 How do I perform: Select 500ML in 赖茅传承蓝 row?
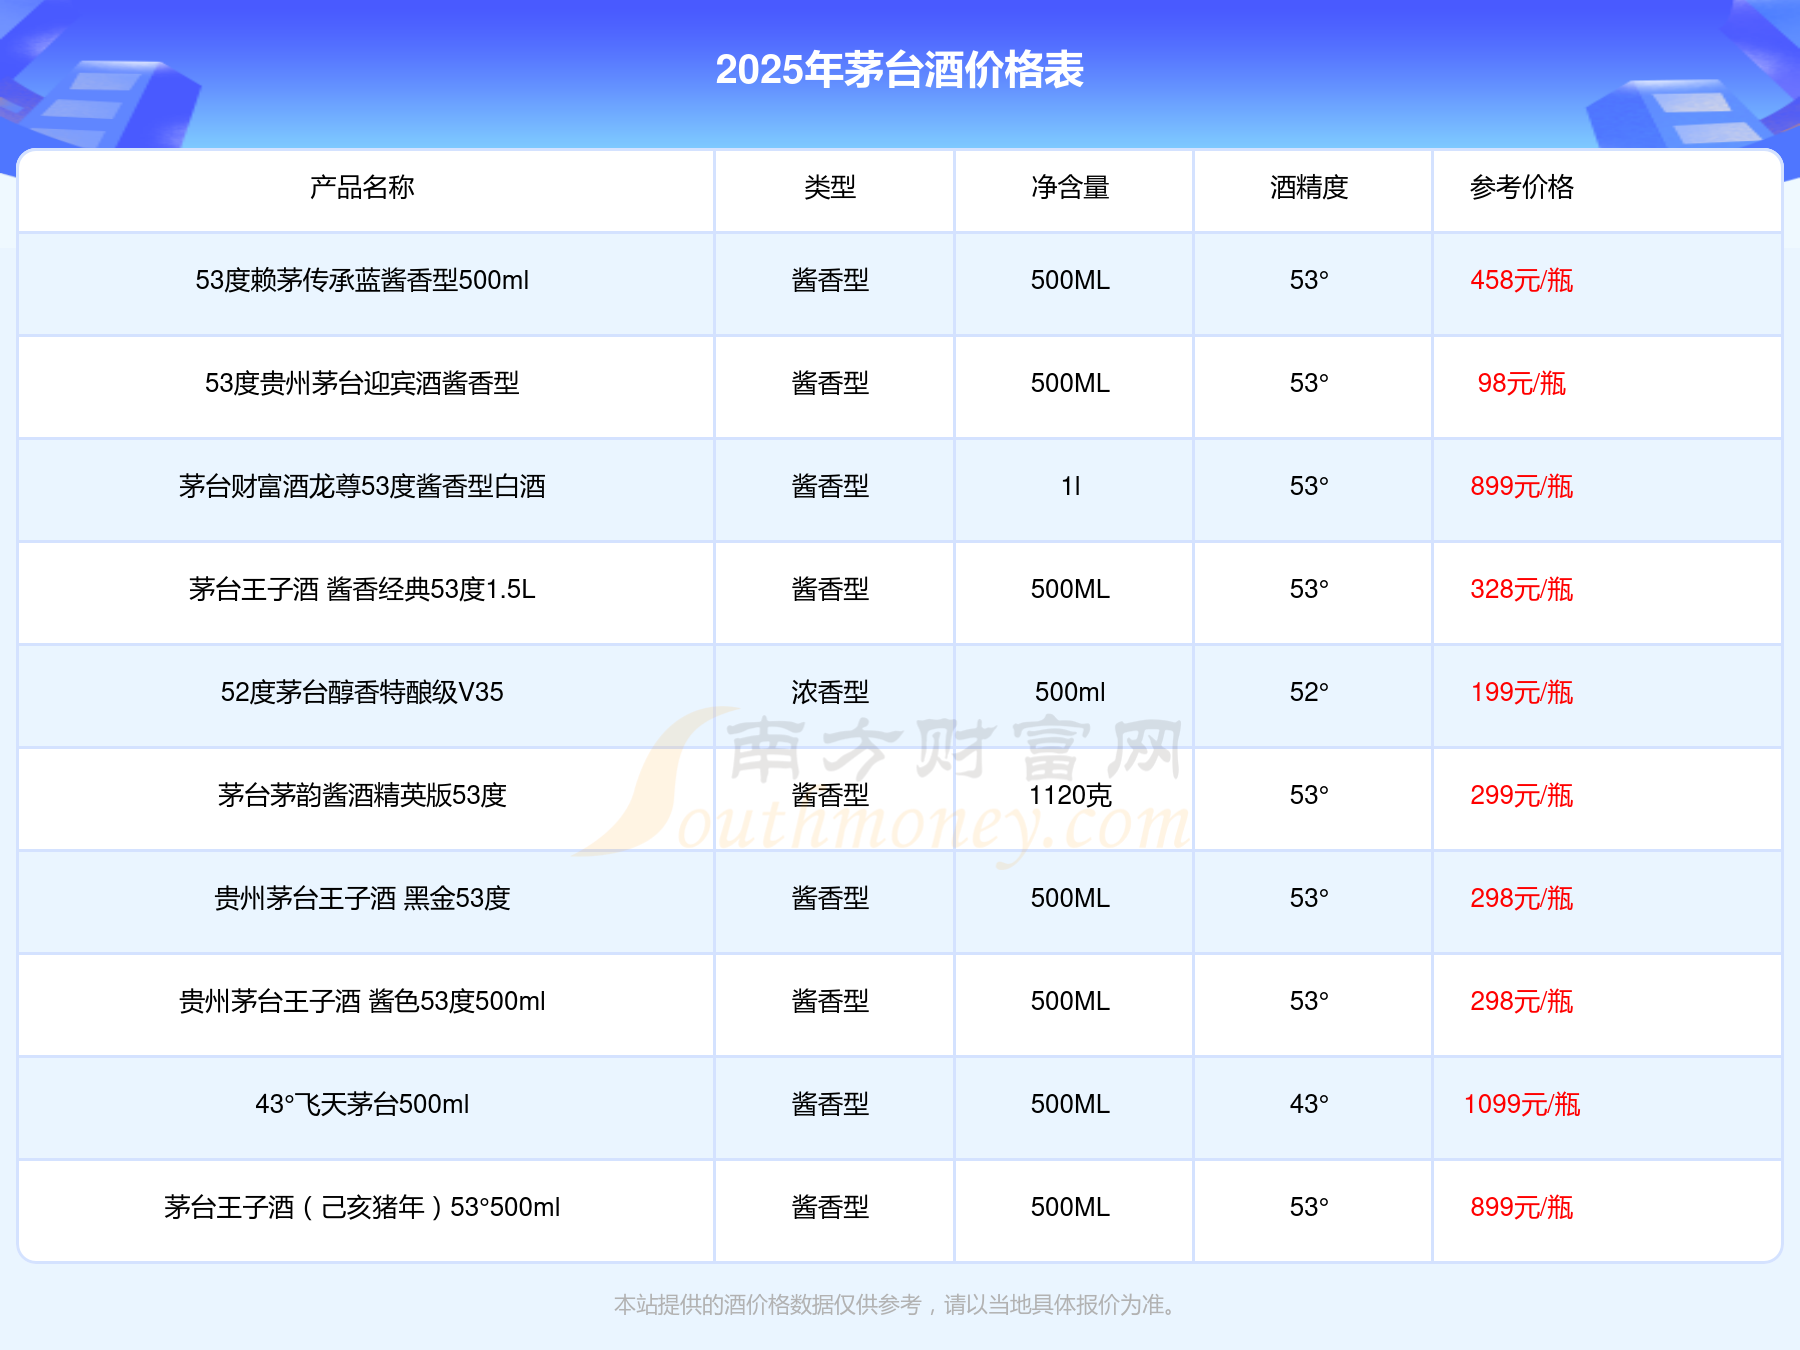1070,280
